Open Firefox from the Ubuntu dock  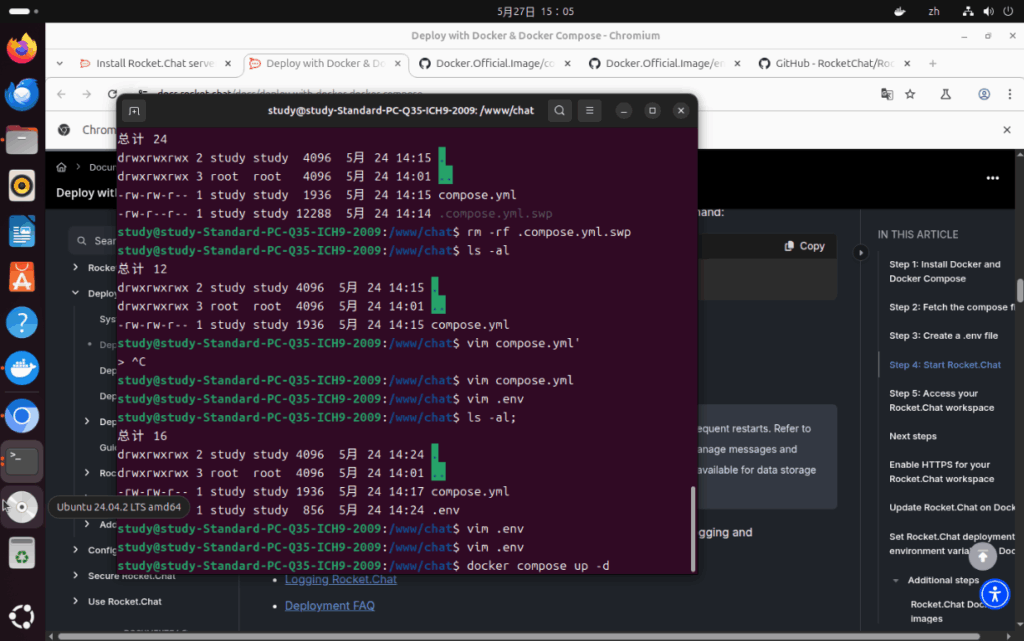tap(22, 48)
